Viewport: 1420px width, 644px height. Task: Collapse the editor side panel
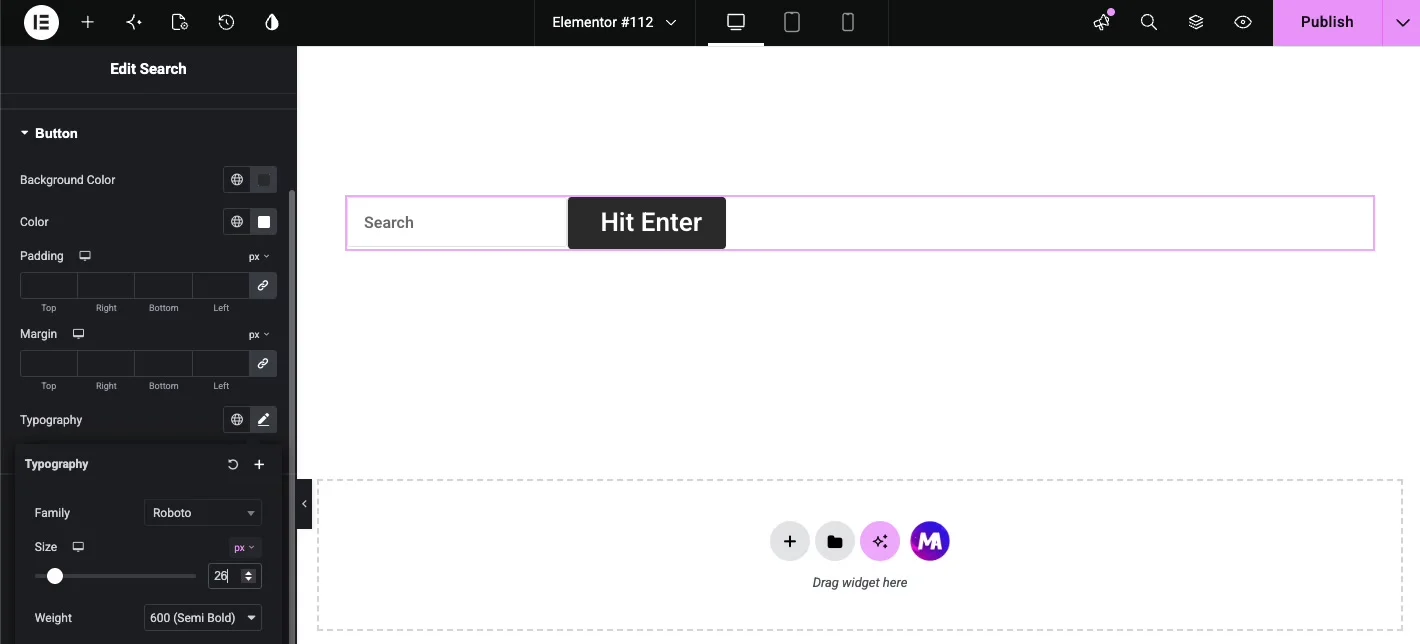pos(304,504)
